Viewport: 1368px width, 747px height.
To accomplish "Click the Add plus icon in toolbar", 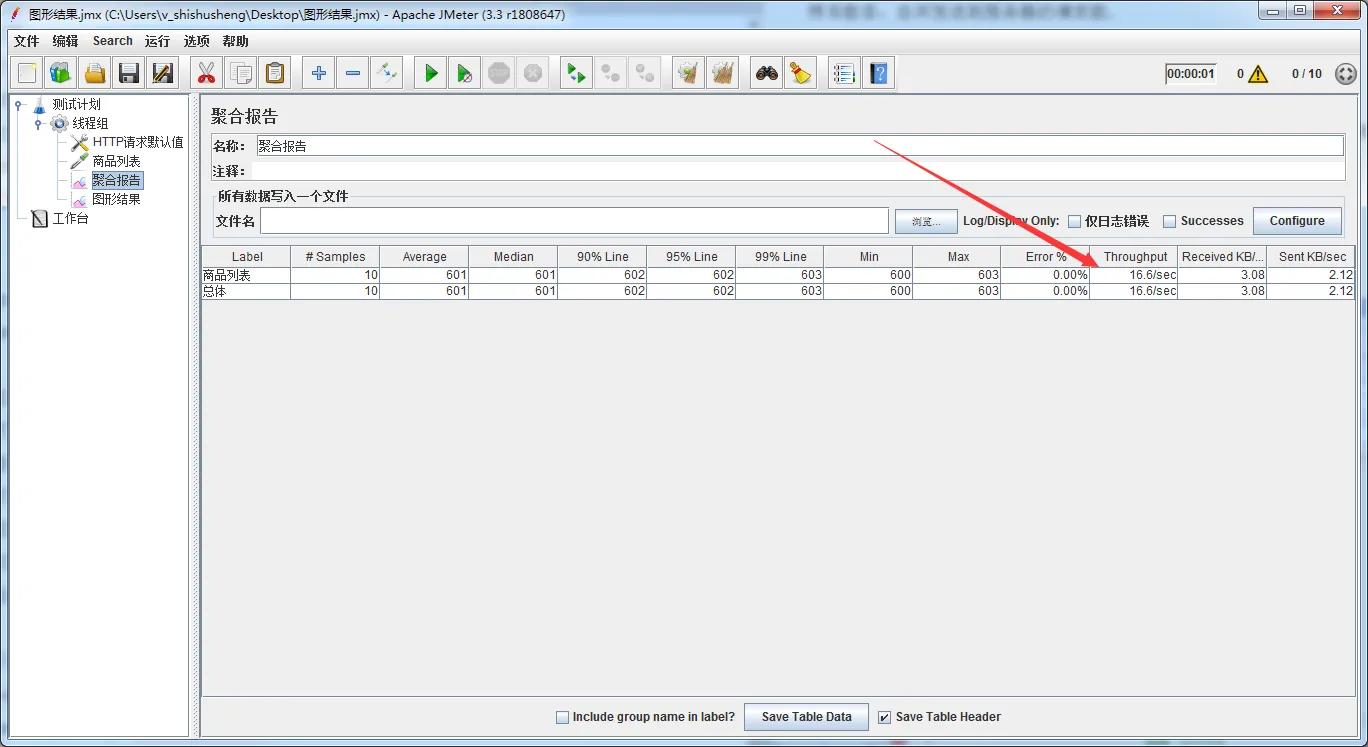I will pyautogui.click(x=319, y=73).
